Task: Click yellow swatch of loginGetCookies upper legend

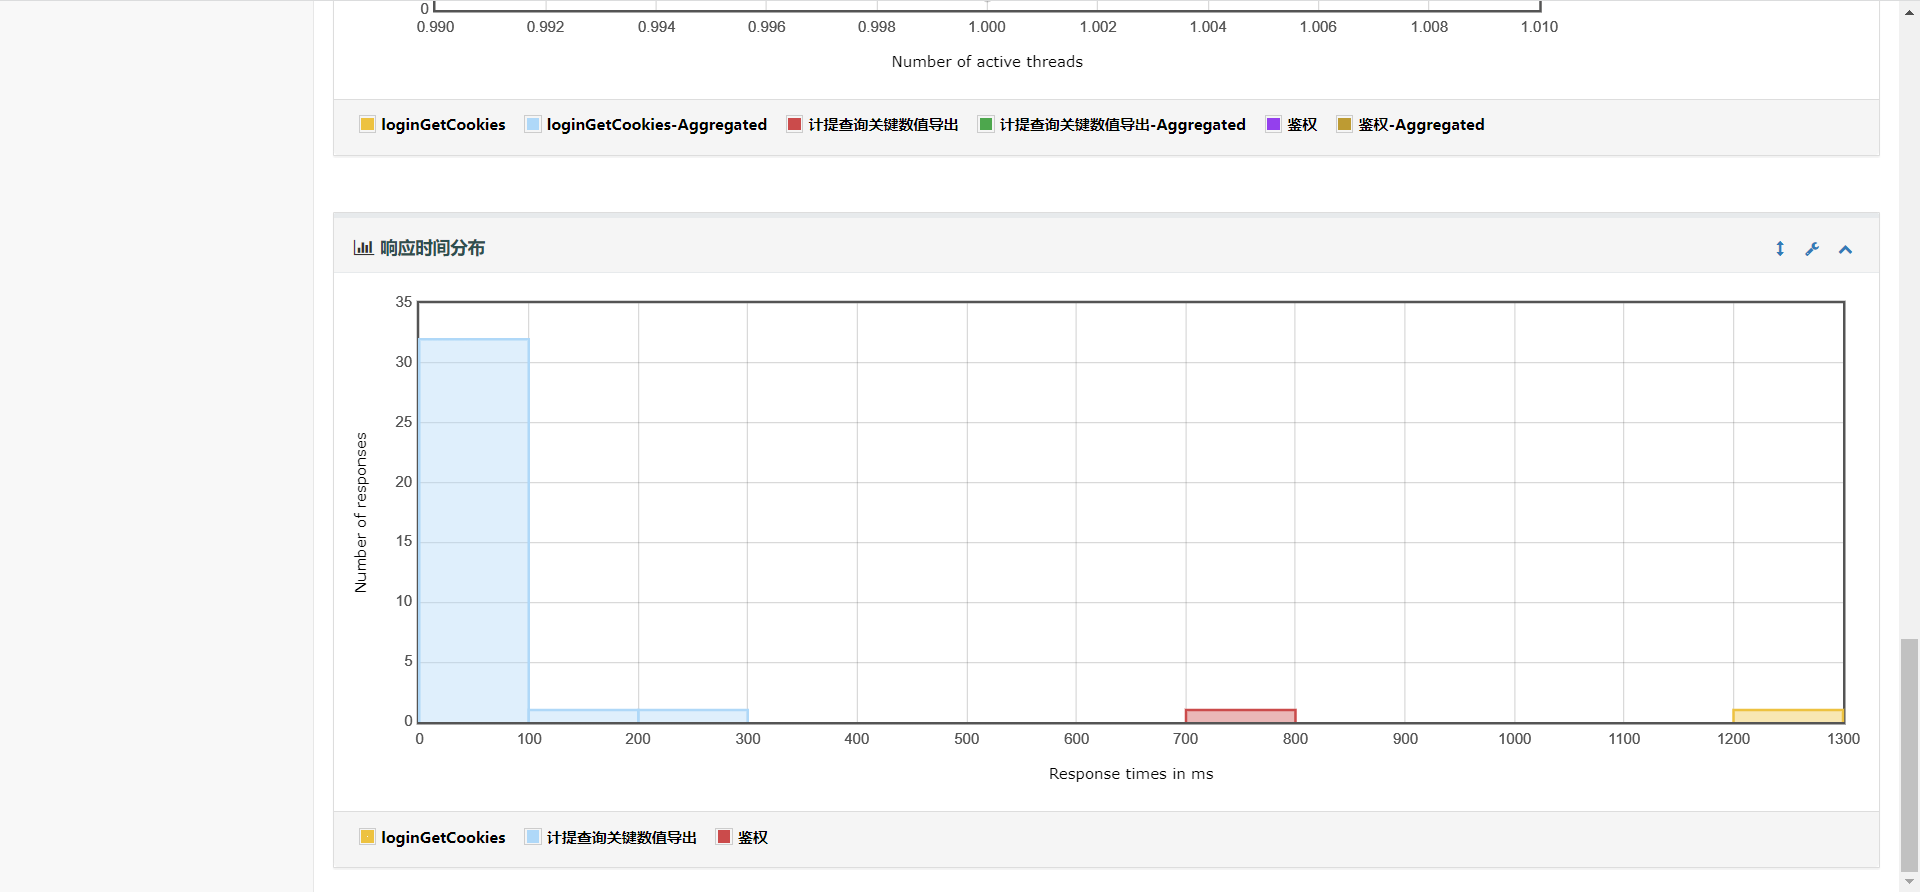Action: (x=367, y=124)
